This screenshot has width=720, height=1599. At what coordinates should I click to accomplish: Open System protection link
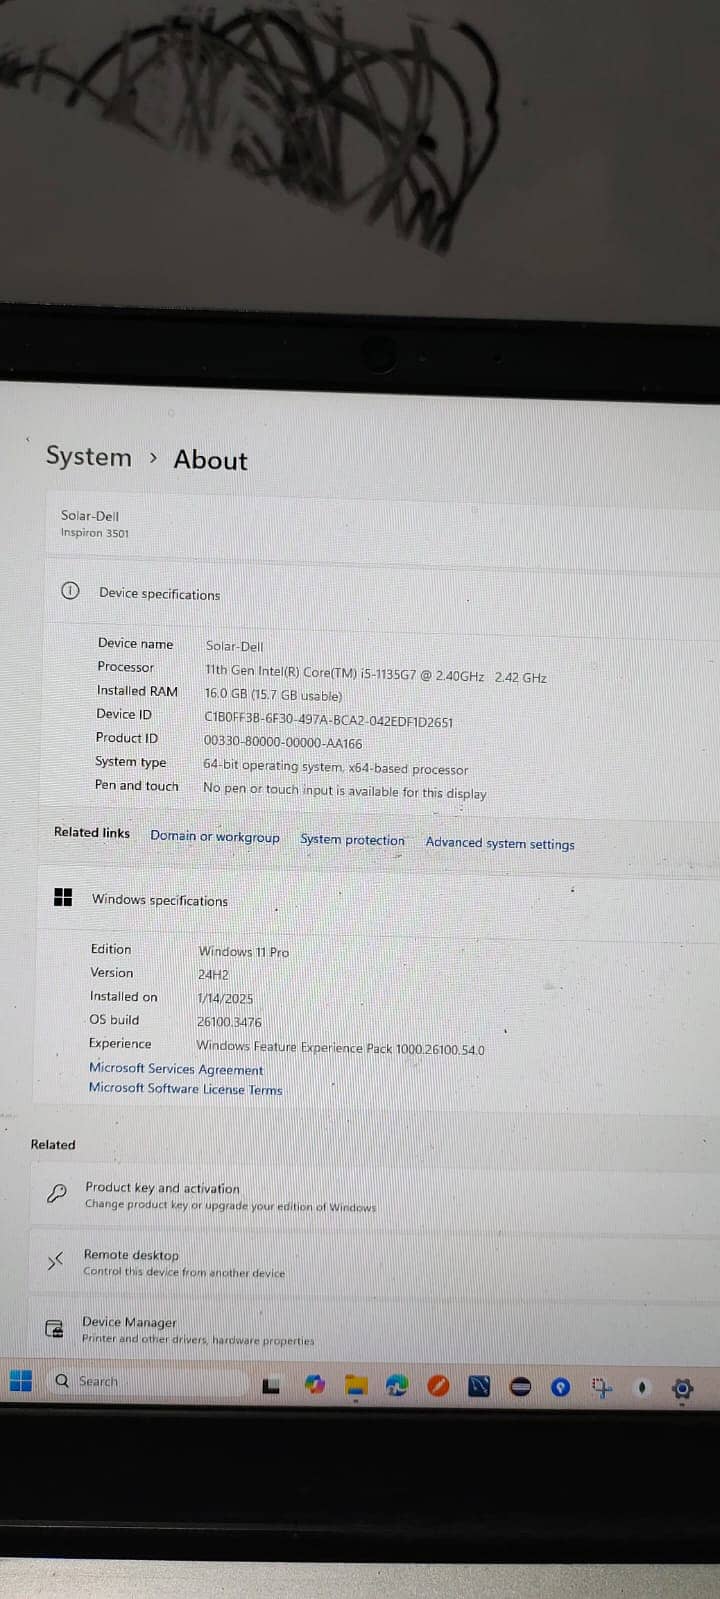352,839
